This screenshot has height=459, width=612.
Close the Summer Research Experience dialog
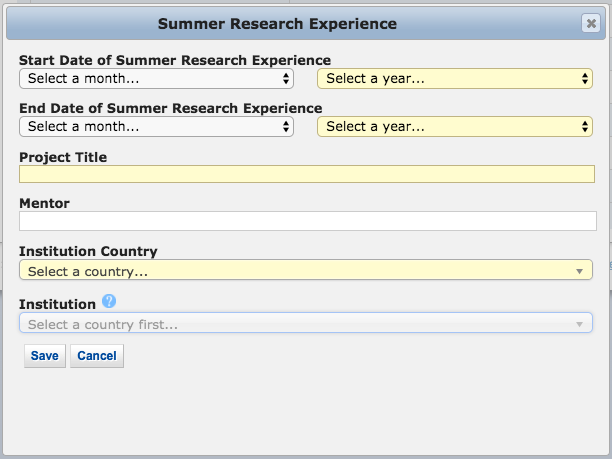[x=590, y=24]
